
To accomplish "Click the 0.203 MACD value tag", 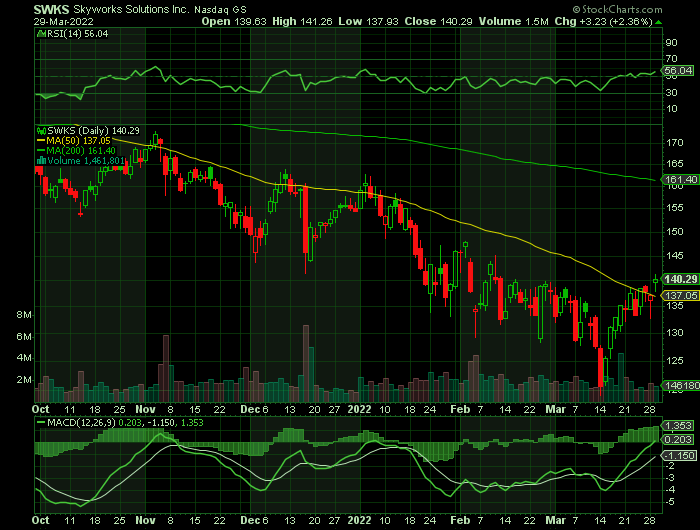I will [x=678, y=440].
